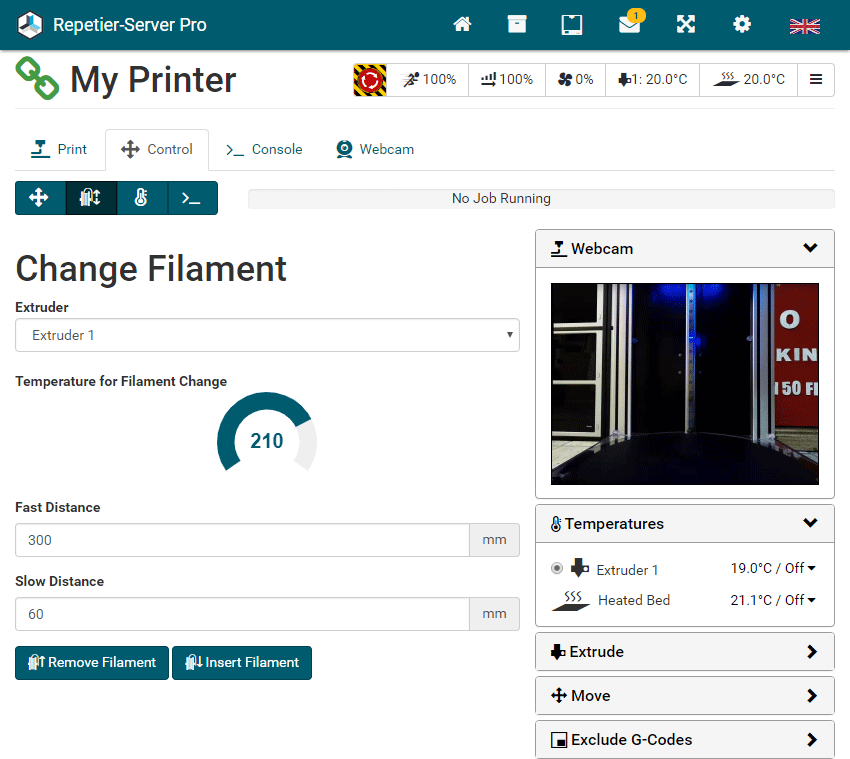The image size is (850, 759).
Task: Expand the Extrude panel
Action: pos(684,652)
